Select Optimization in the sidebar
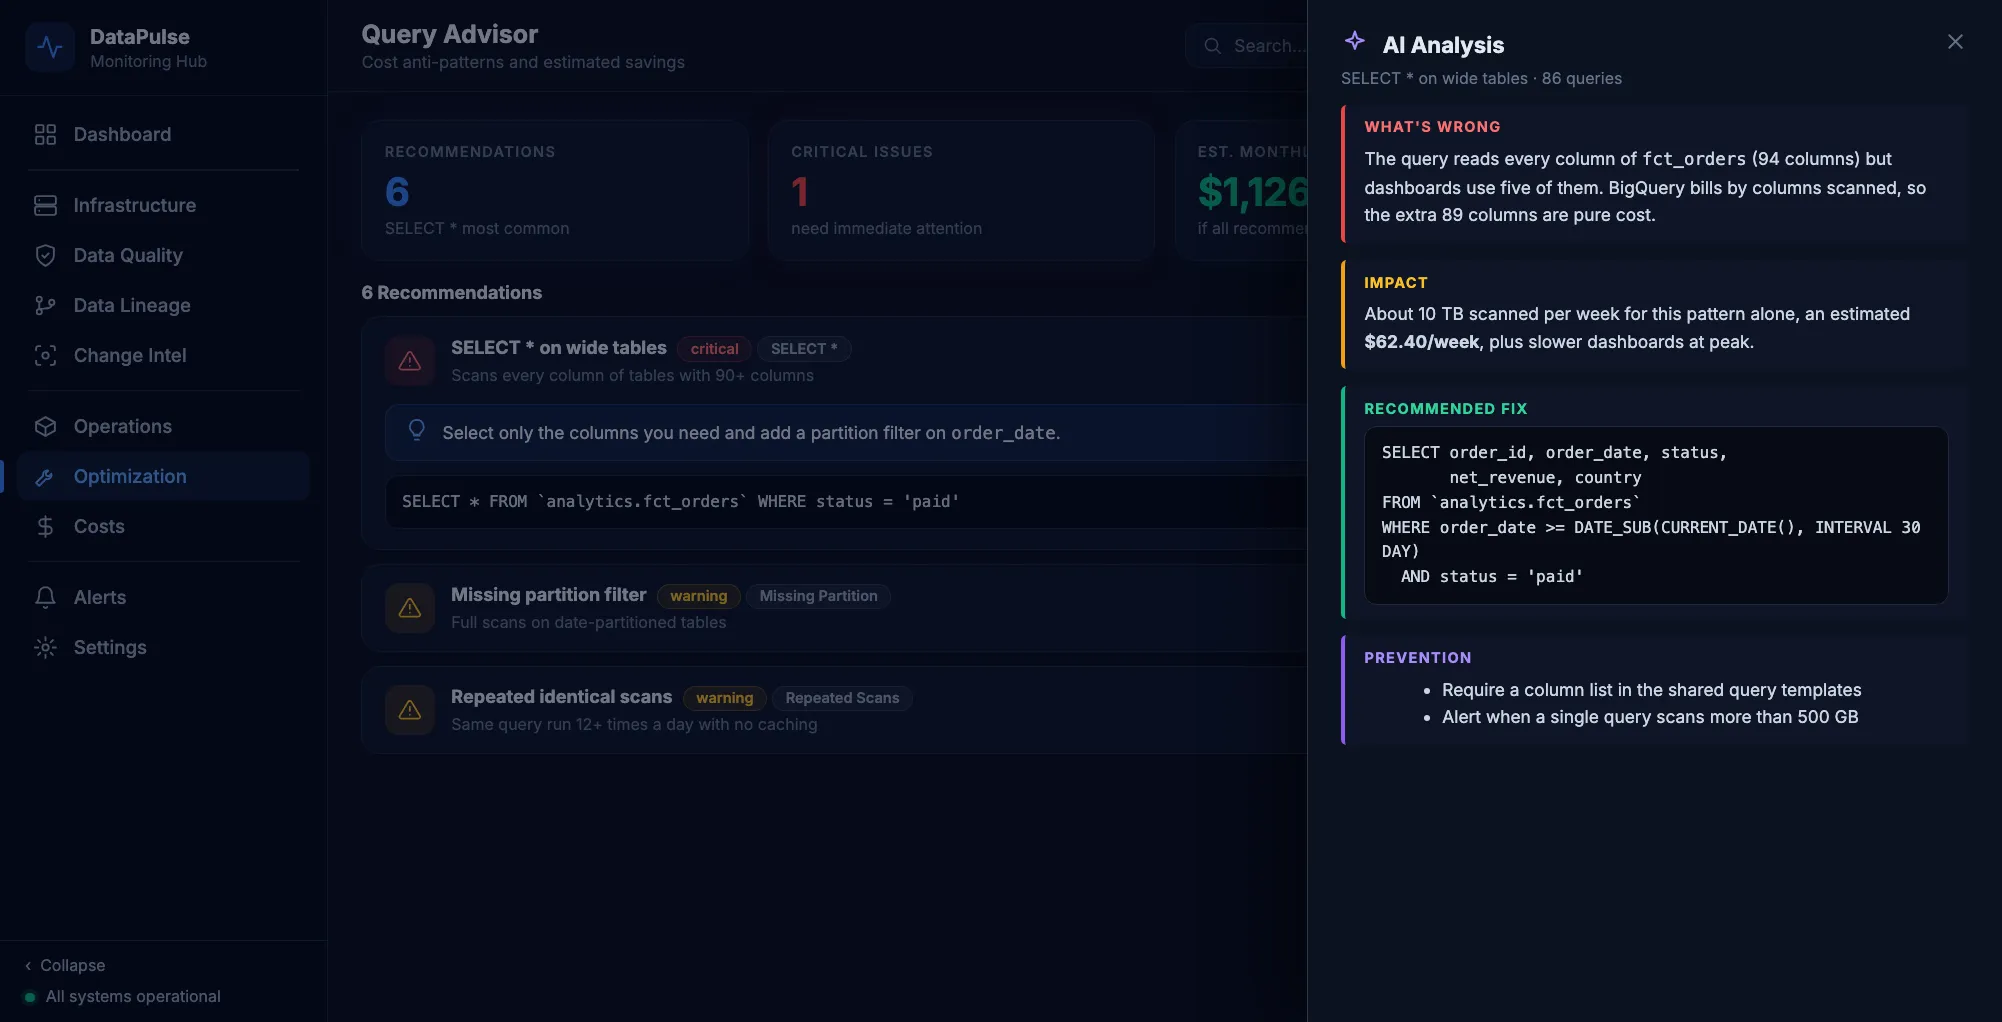 [x=163, y=476]
